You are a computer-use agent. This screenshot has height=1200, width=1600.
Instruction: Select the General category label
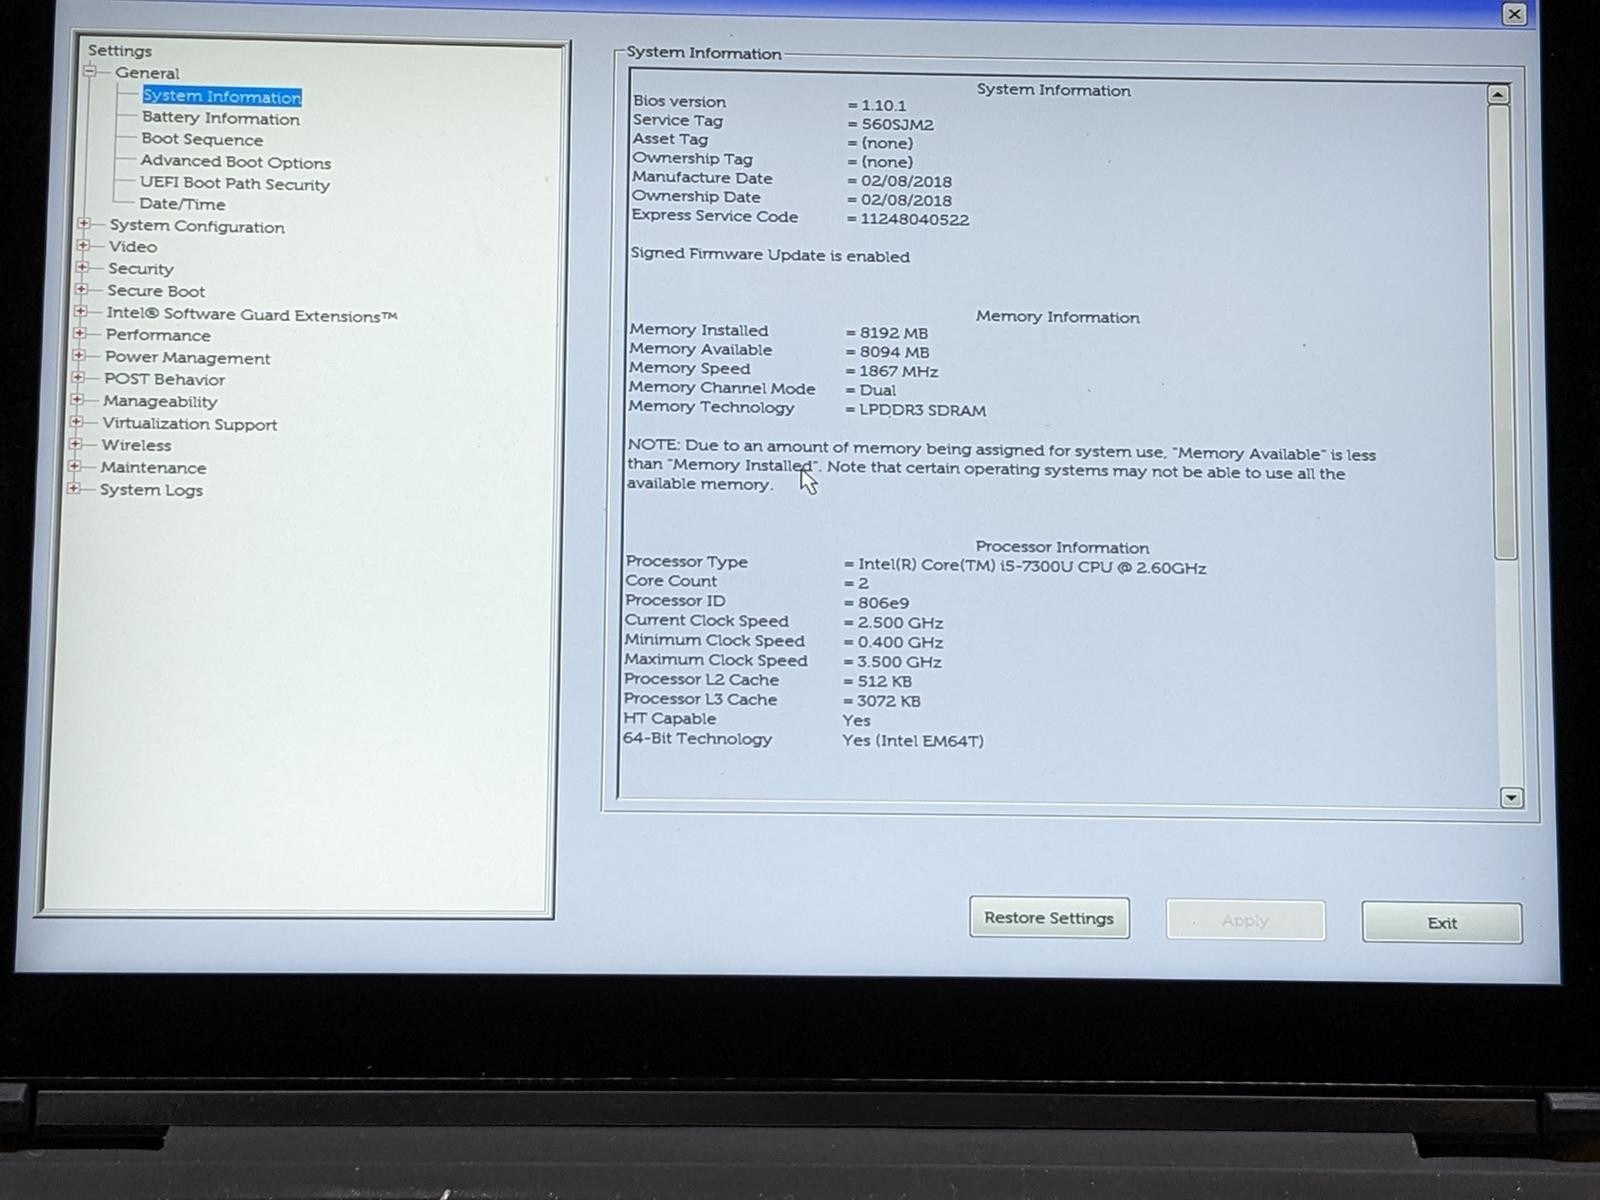tap(147, 73)
